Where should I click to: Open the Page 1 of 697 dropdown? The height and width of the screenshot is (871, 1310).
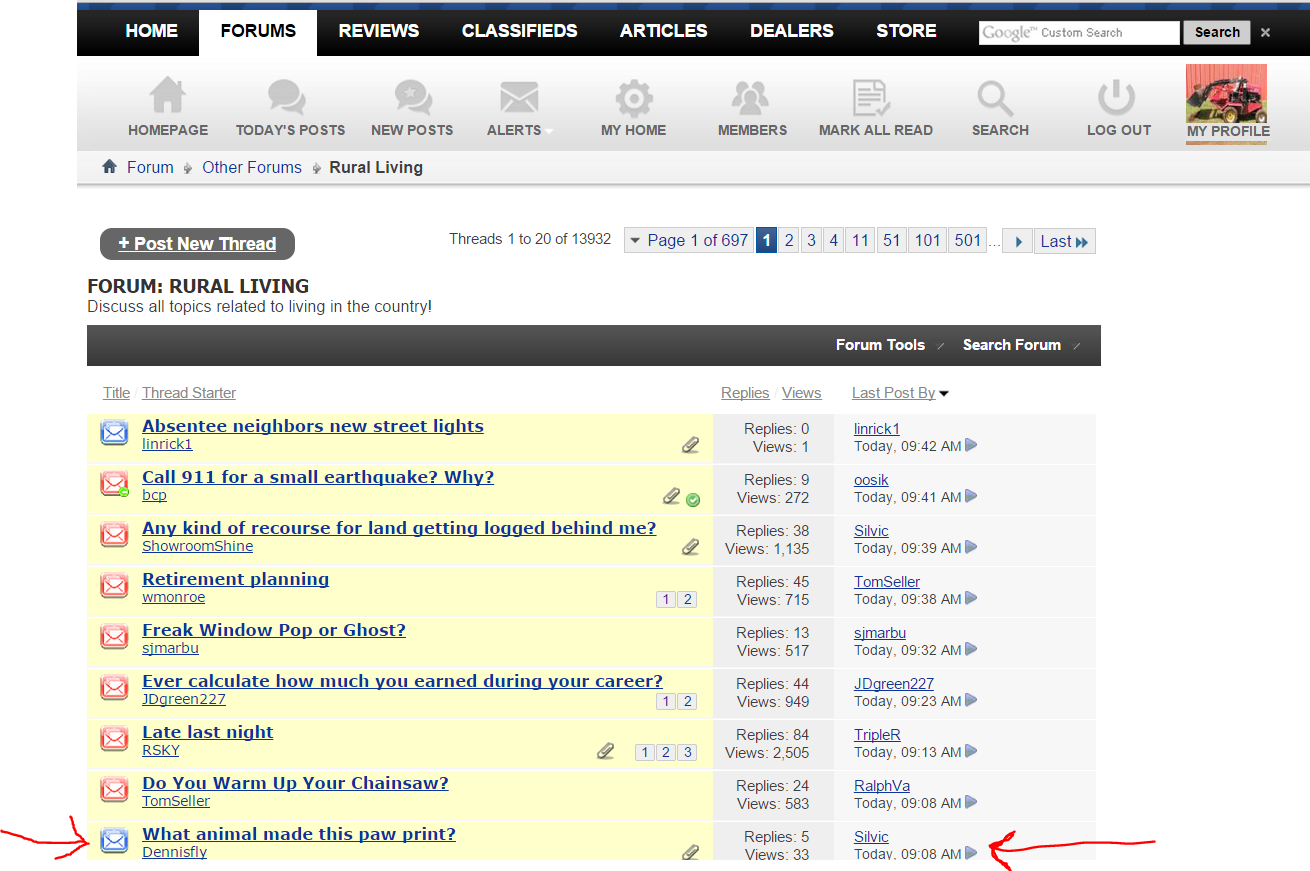(687, 241)
